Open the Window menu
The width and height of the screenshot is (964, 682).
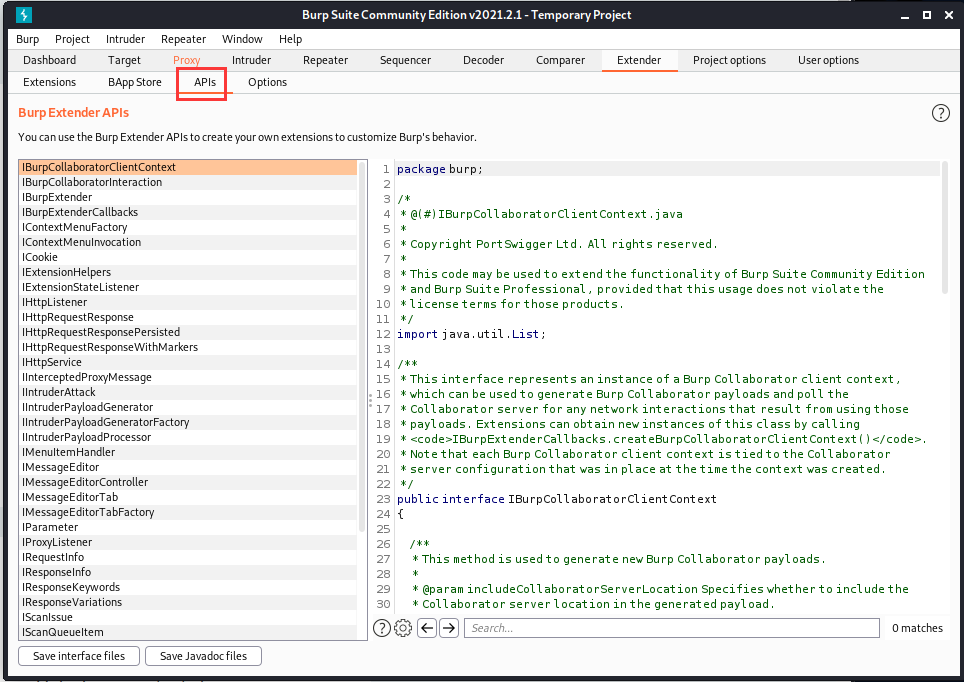(242, 39)
